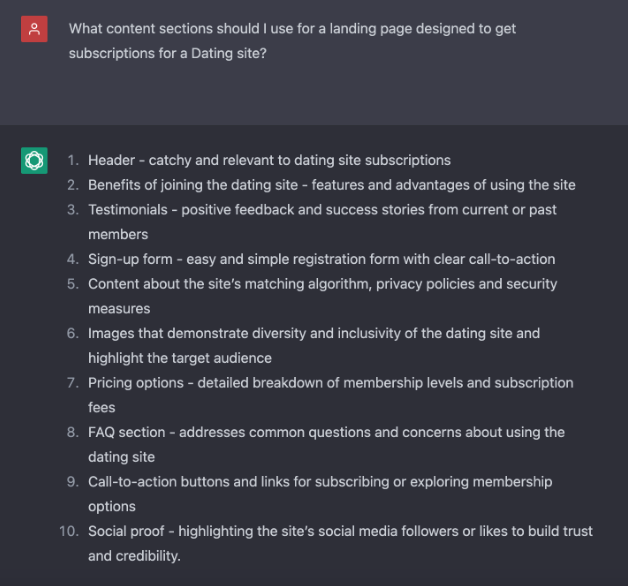Select the Header list item text
The width and height of the screenshot is (628, 586).
[269, 160]
